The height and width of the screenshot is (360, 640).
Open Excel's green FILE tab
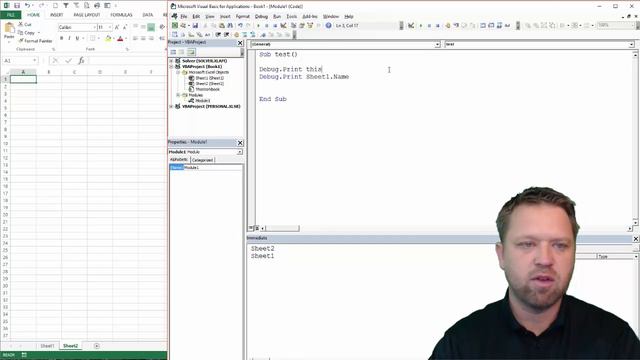(x=11, y=15)
